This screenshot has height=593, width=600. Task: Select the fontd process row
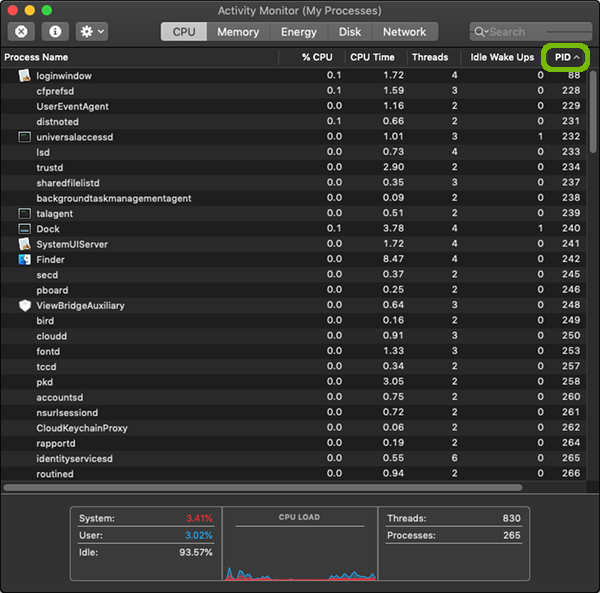click(293, 351)
